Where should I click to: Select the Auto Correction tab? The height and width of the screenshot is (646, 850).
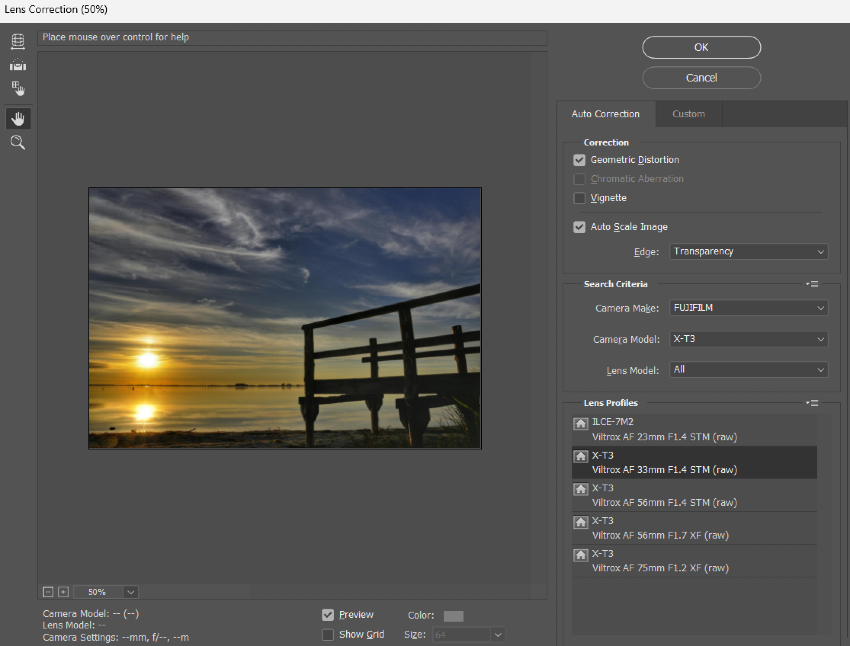tap(605, 113)
